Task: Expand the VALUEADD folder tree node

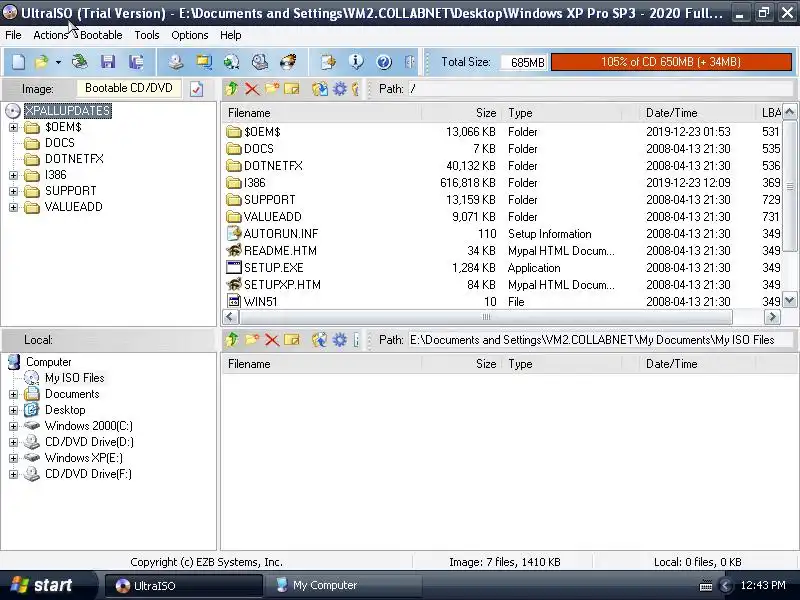Action: point(13,207)
